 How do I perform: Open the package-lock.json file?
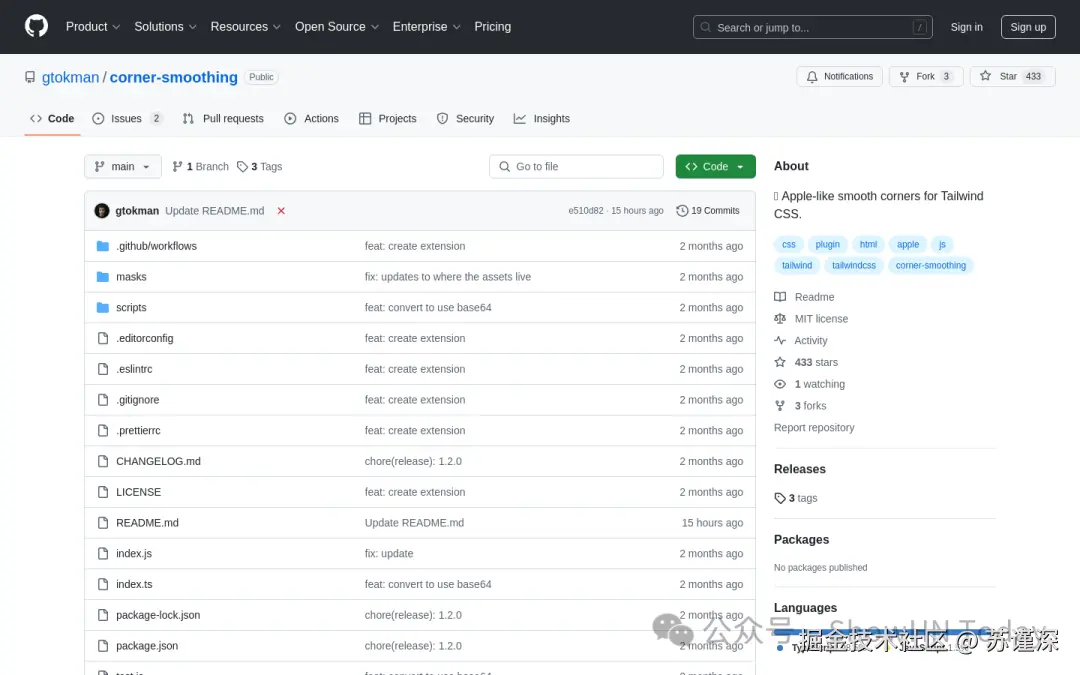click(x=158, y=615)
